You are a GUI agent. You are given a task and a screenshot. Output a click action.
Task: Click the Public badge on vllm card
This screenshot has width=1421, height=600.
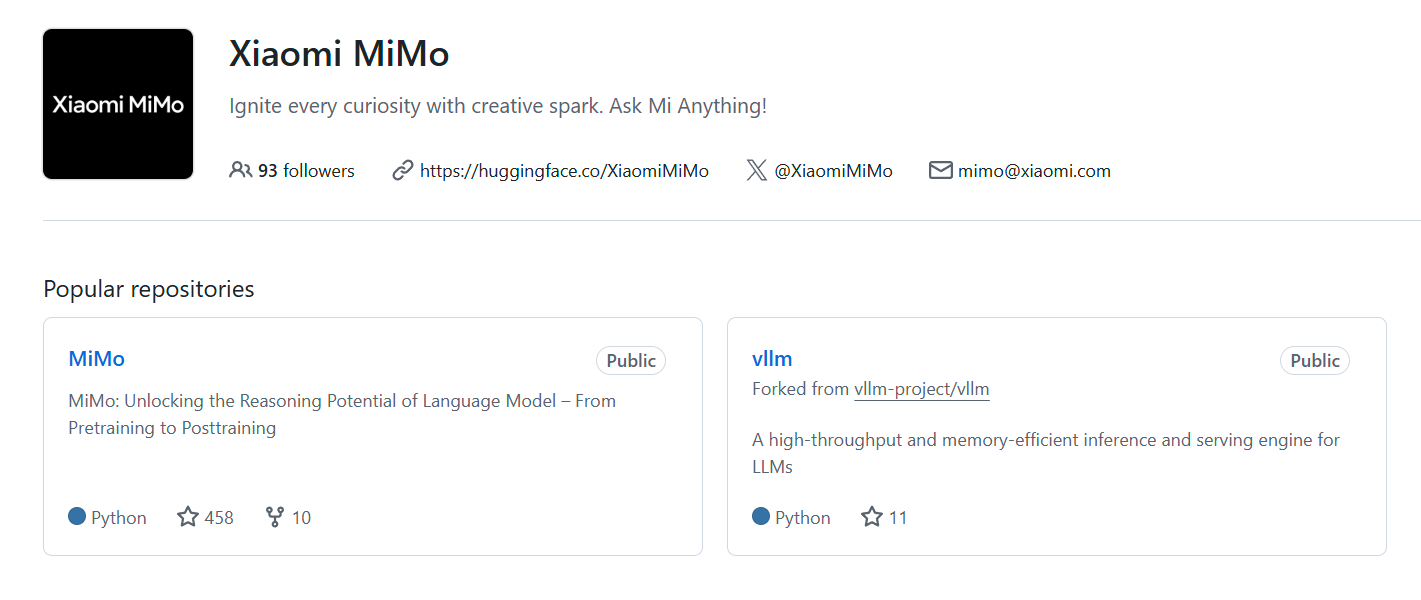[x=1315, y=361]
